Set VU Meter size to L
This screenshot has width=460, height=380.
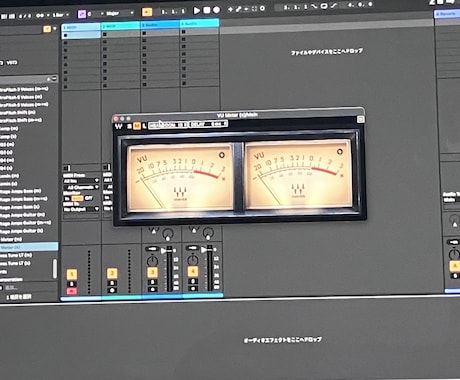144,126
